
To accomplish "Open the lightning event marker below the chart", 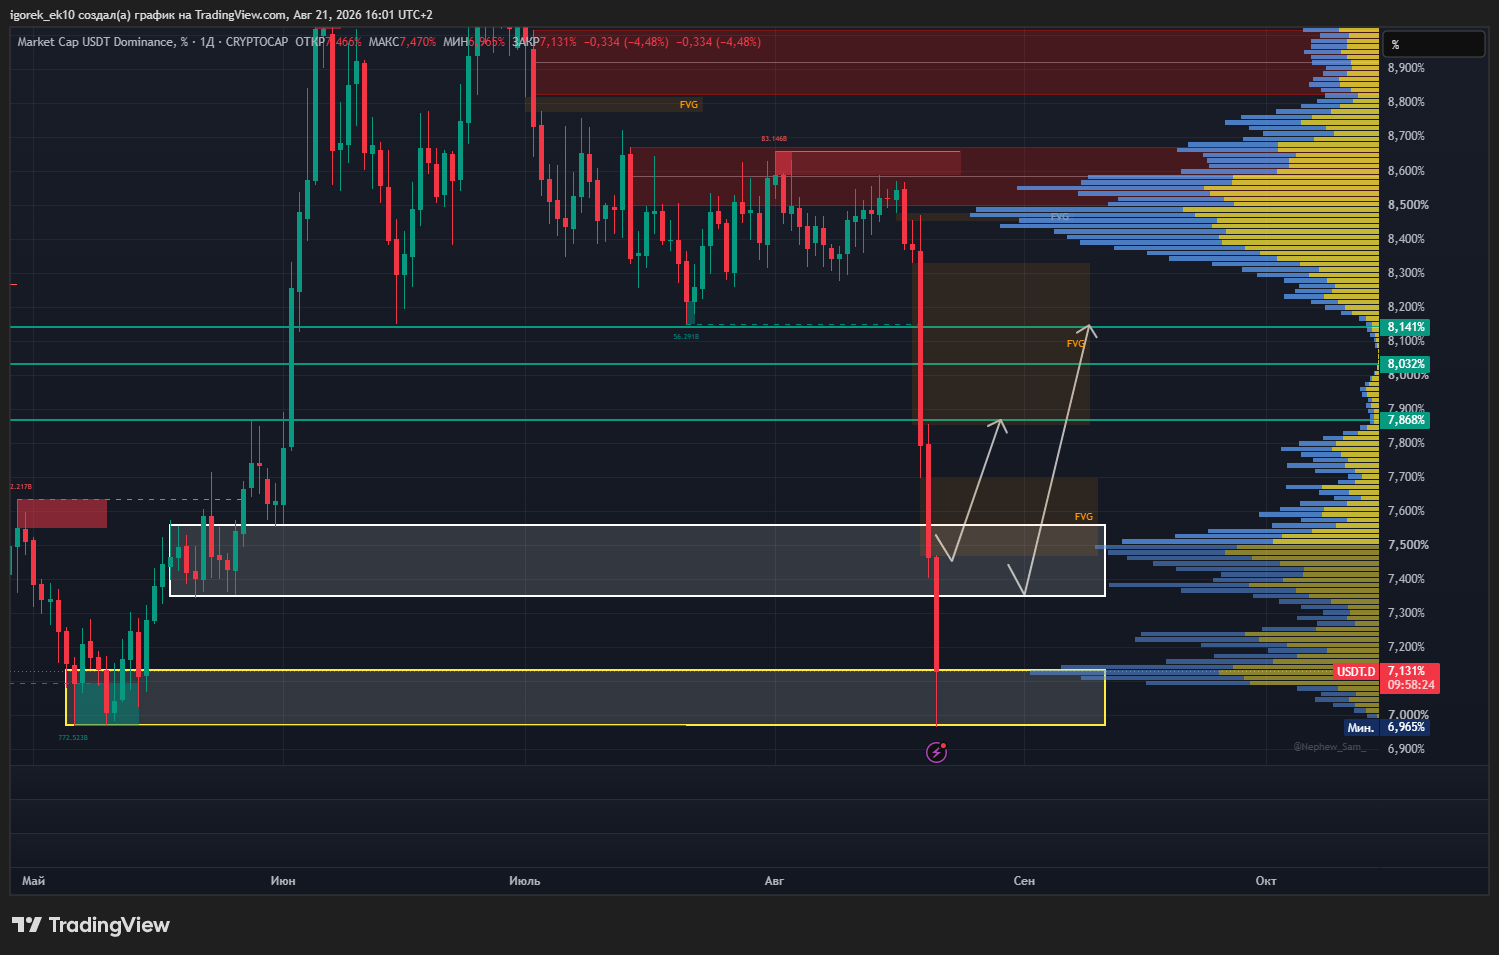I will (x=936, y=752).
